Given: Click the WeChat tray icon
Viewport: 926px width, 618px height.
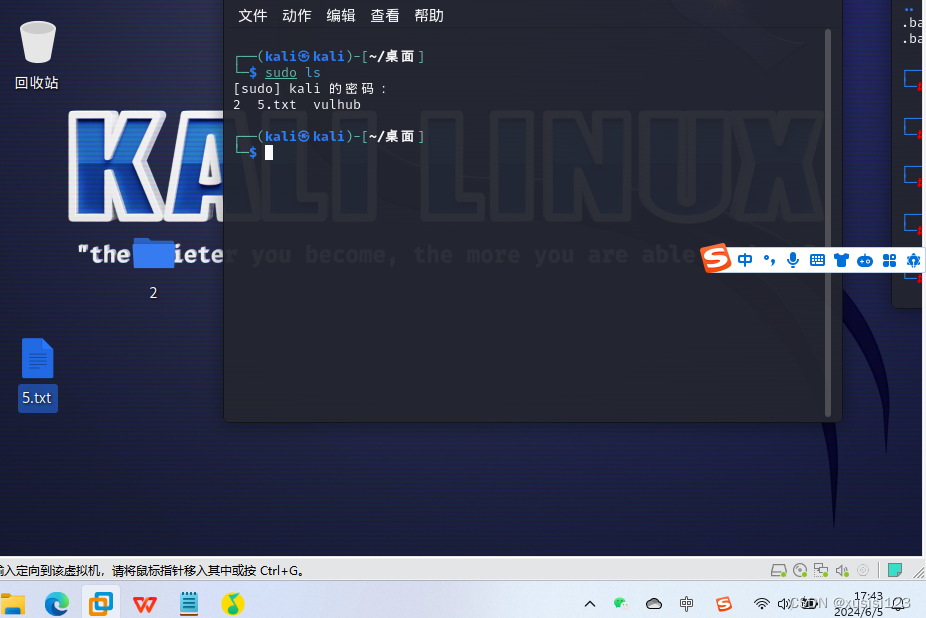Looking at the screenshot, I should coord(620,603).
